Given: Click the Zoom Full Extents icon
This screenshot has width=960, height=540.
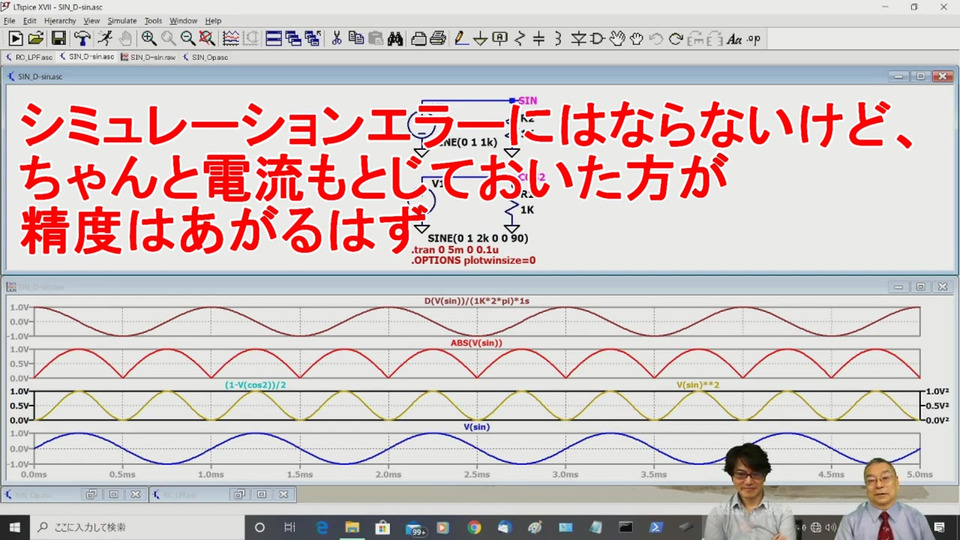Looking at the screenshot, I should click(x=208, y=39).
